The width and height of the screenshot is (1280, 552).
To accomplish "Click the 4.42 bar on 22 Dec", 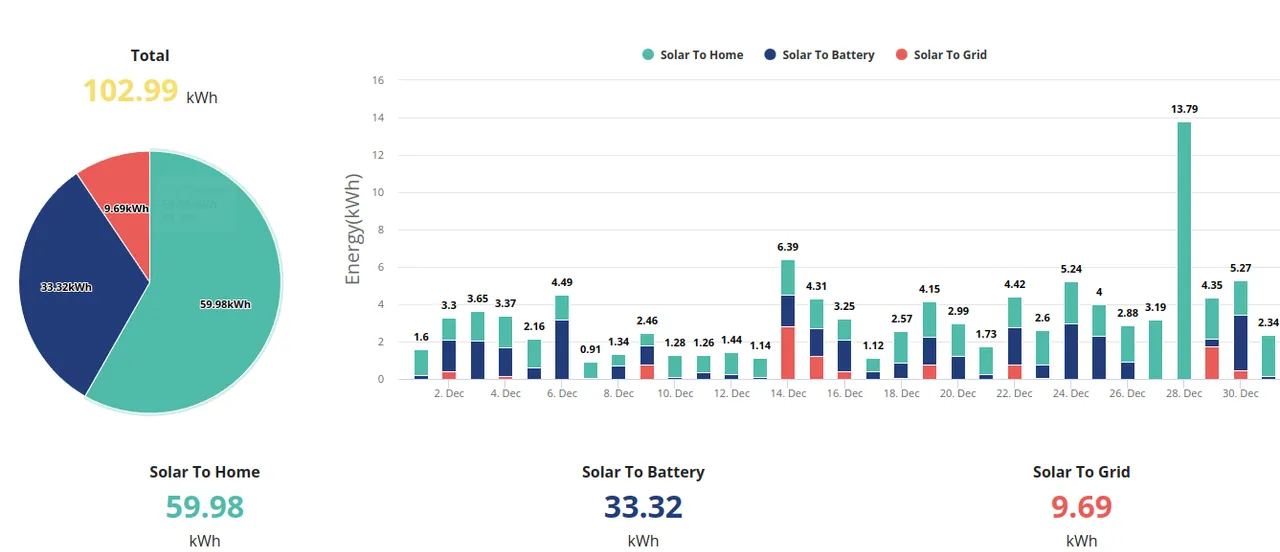I will (x=1015, y=338).
